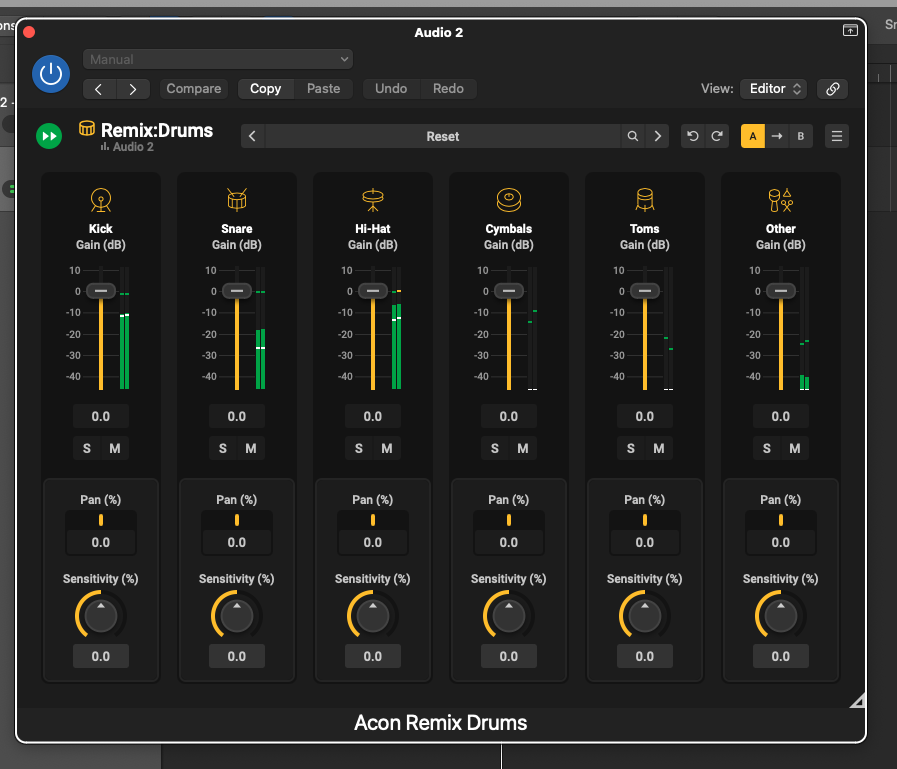Click the green fast-forward process icon
Viewport: 897px width, 769px height.
(x=49, y=136)
